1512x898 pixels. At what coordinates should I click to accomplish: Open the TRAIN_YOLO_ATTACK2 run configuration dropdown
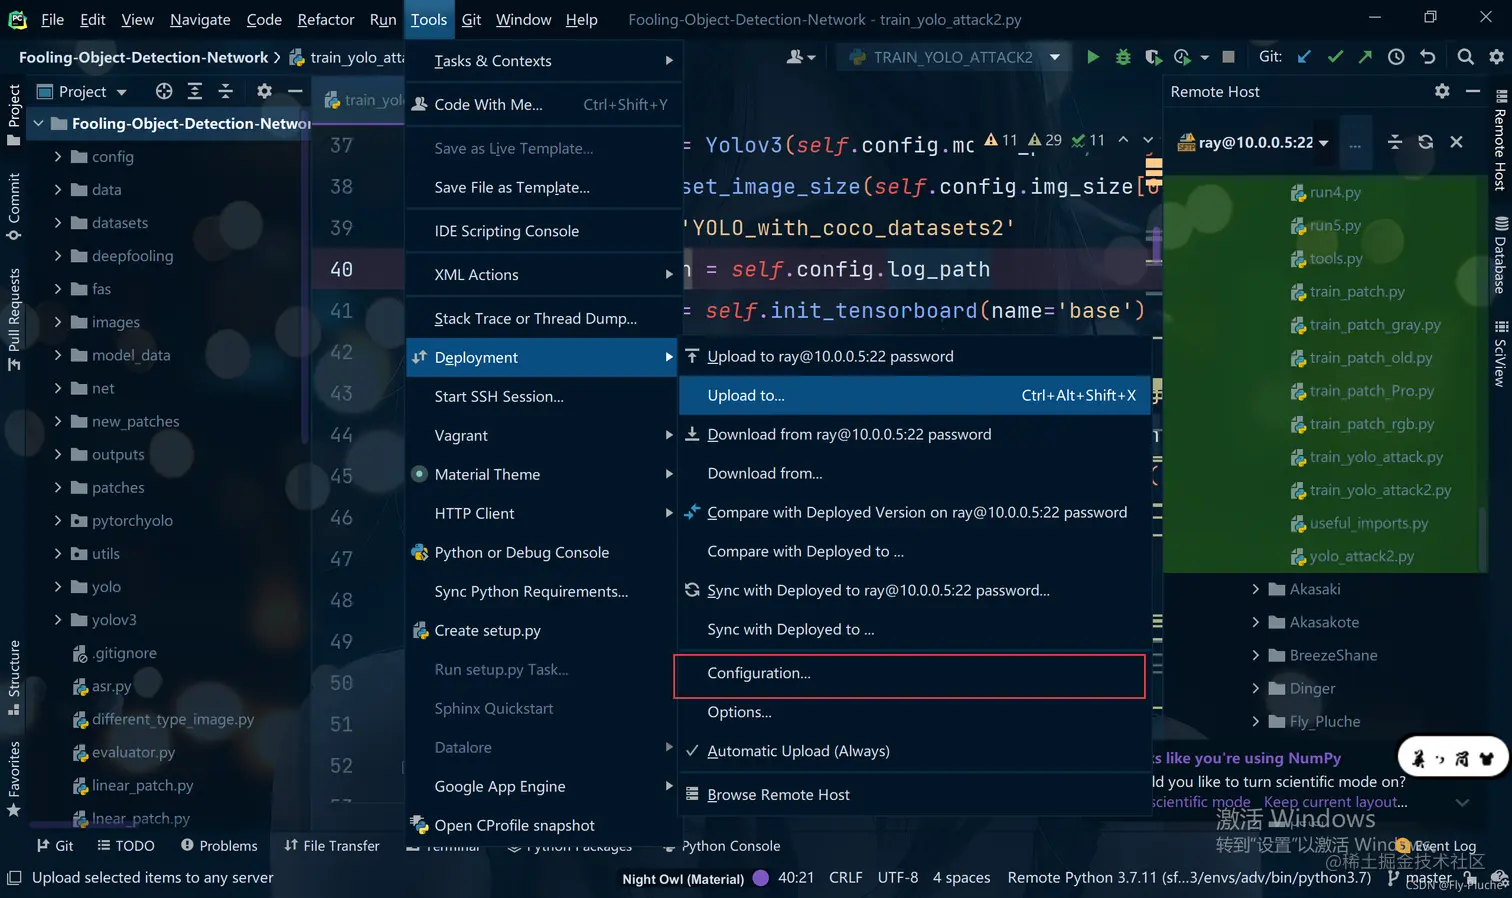pyautogui.click(x=956, y=57)
